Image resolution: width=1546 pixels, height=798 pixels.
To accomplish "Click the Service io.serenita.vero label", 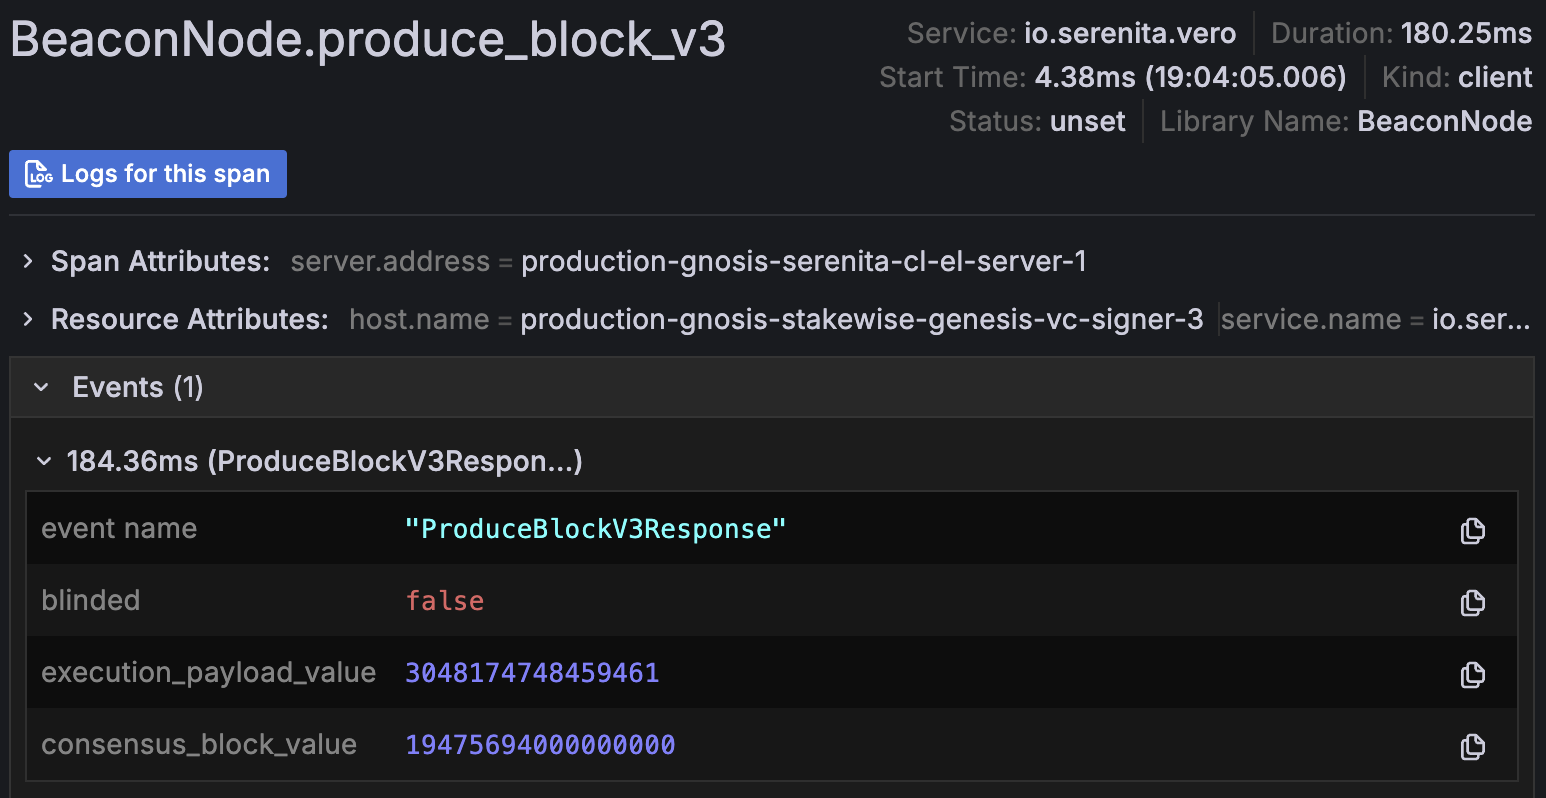I will click(1071, 34).
